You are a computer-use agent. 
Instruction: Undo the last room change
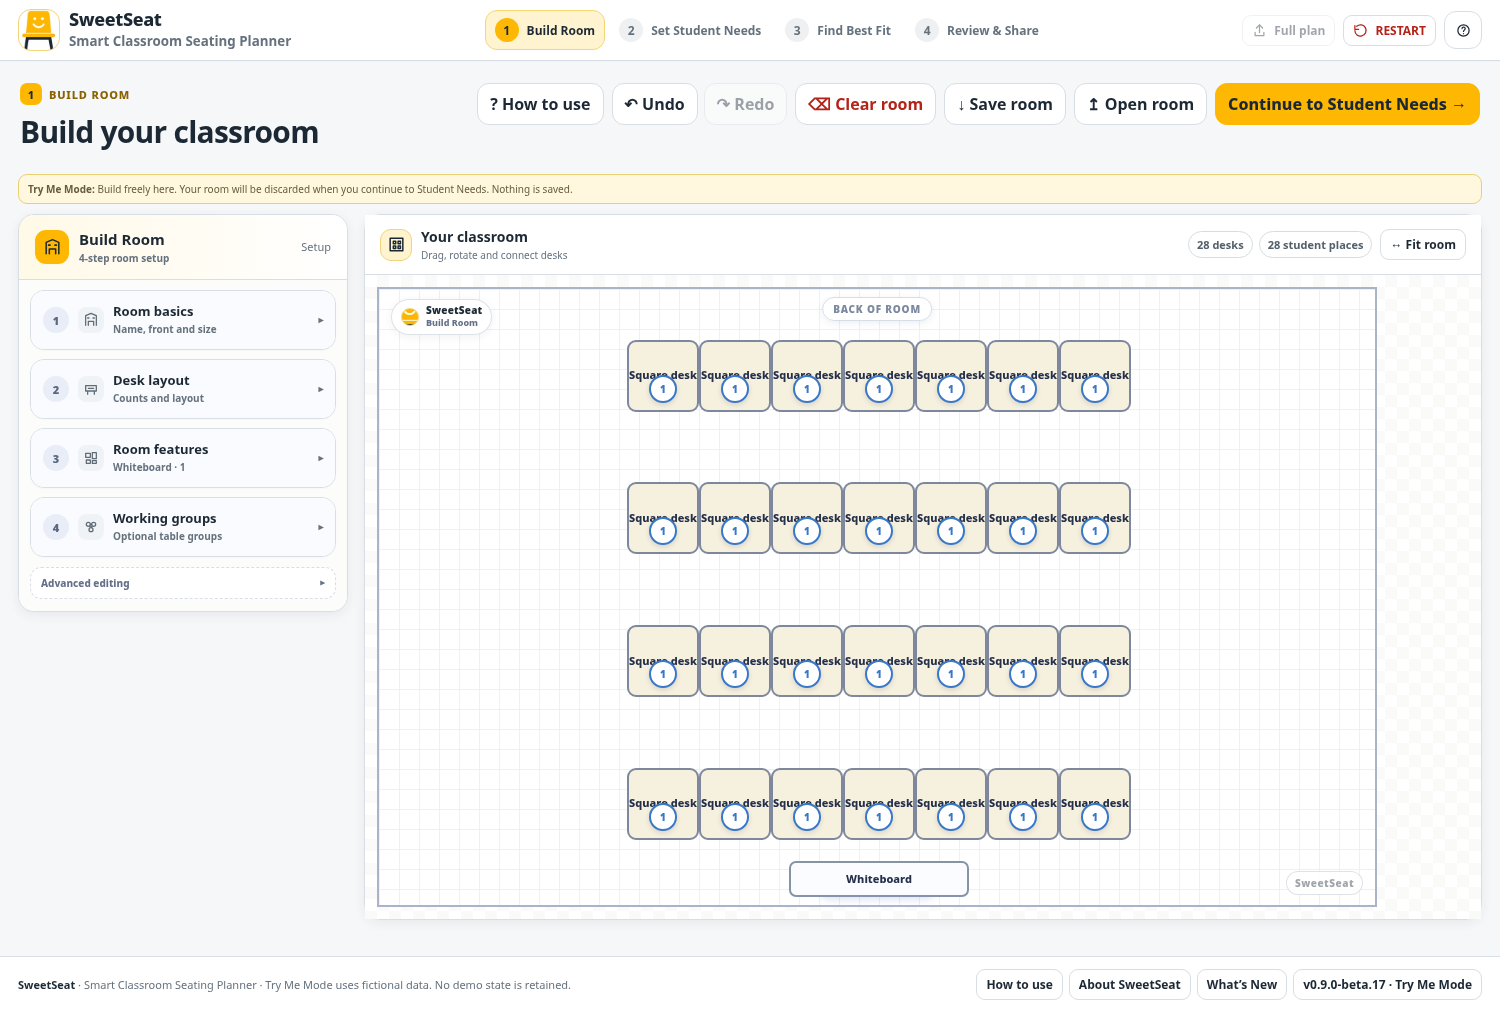coord(654,104)
